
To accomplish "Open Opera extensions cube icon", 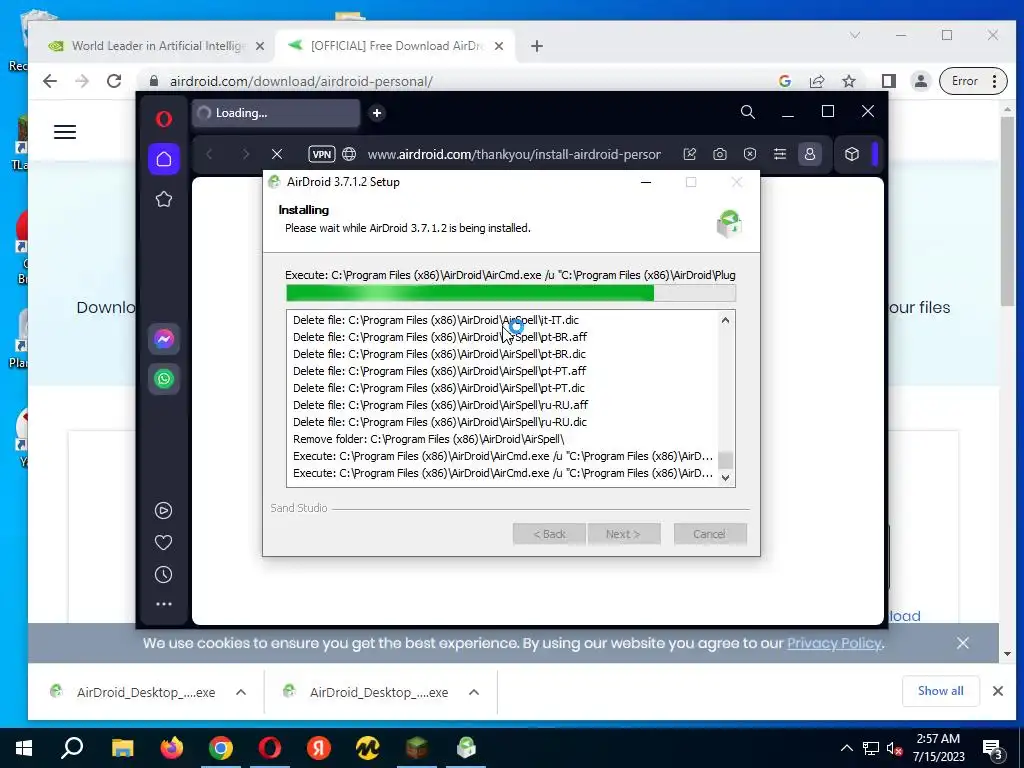I will 852,154.
